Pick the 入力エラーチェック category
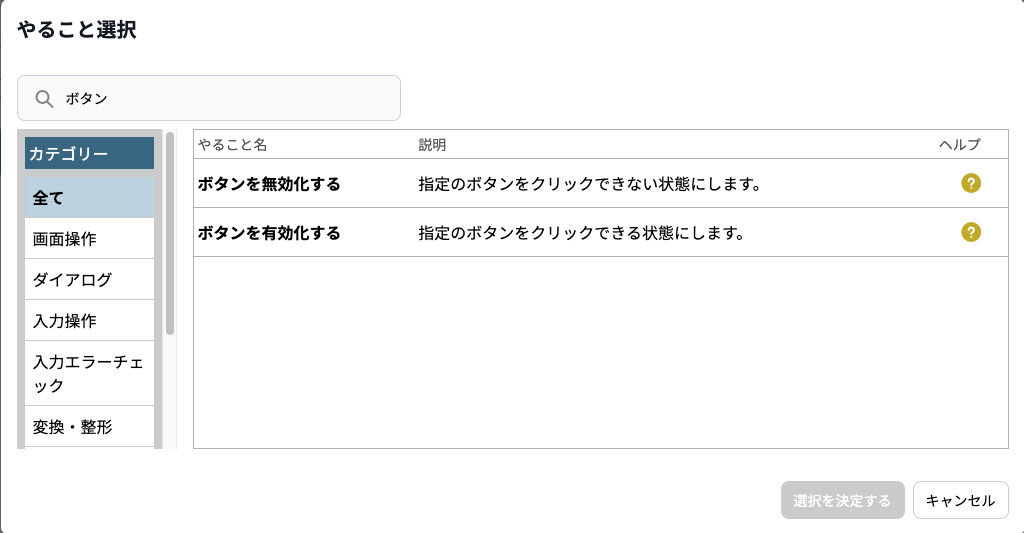 pyautogui.click(x=89, y=374)
